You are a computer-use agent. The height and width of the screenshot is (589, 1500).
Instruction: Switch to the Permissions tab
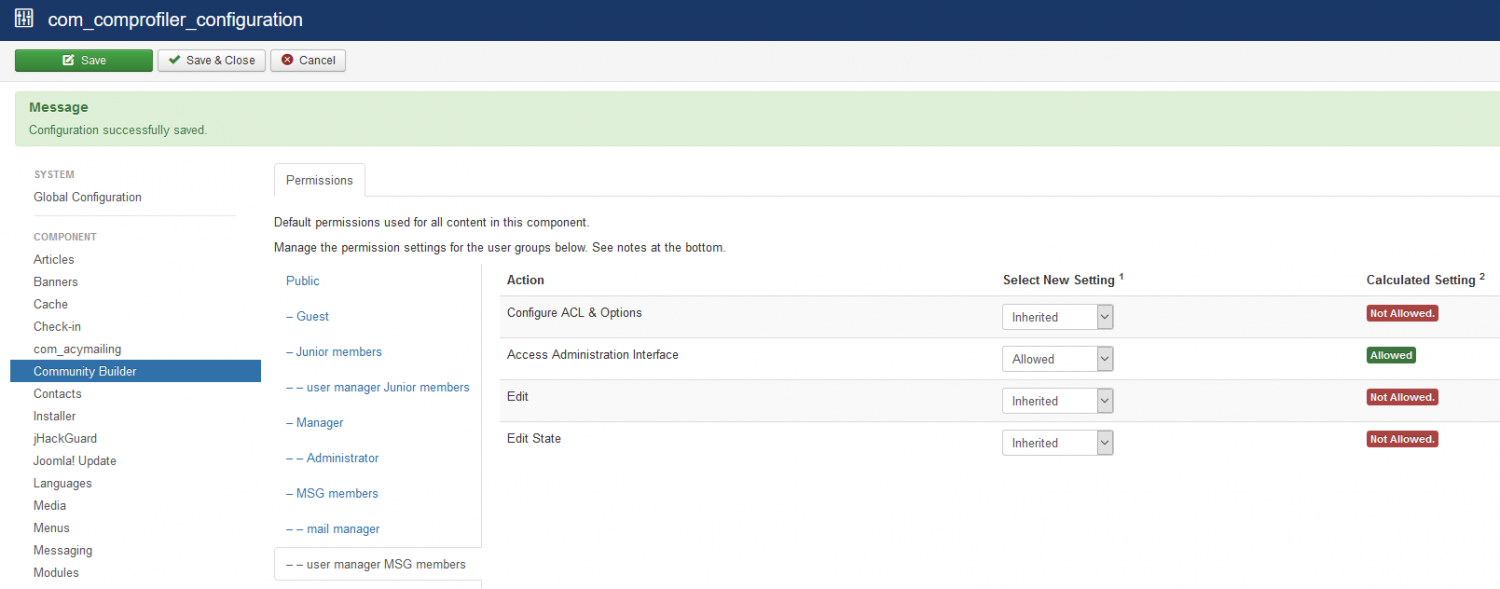tap(319, 180)
